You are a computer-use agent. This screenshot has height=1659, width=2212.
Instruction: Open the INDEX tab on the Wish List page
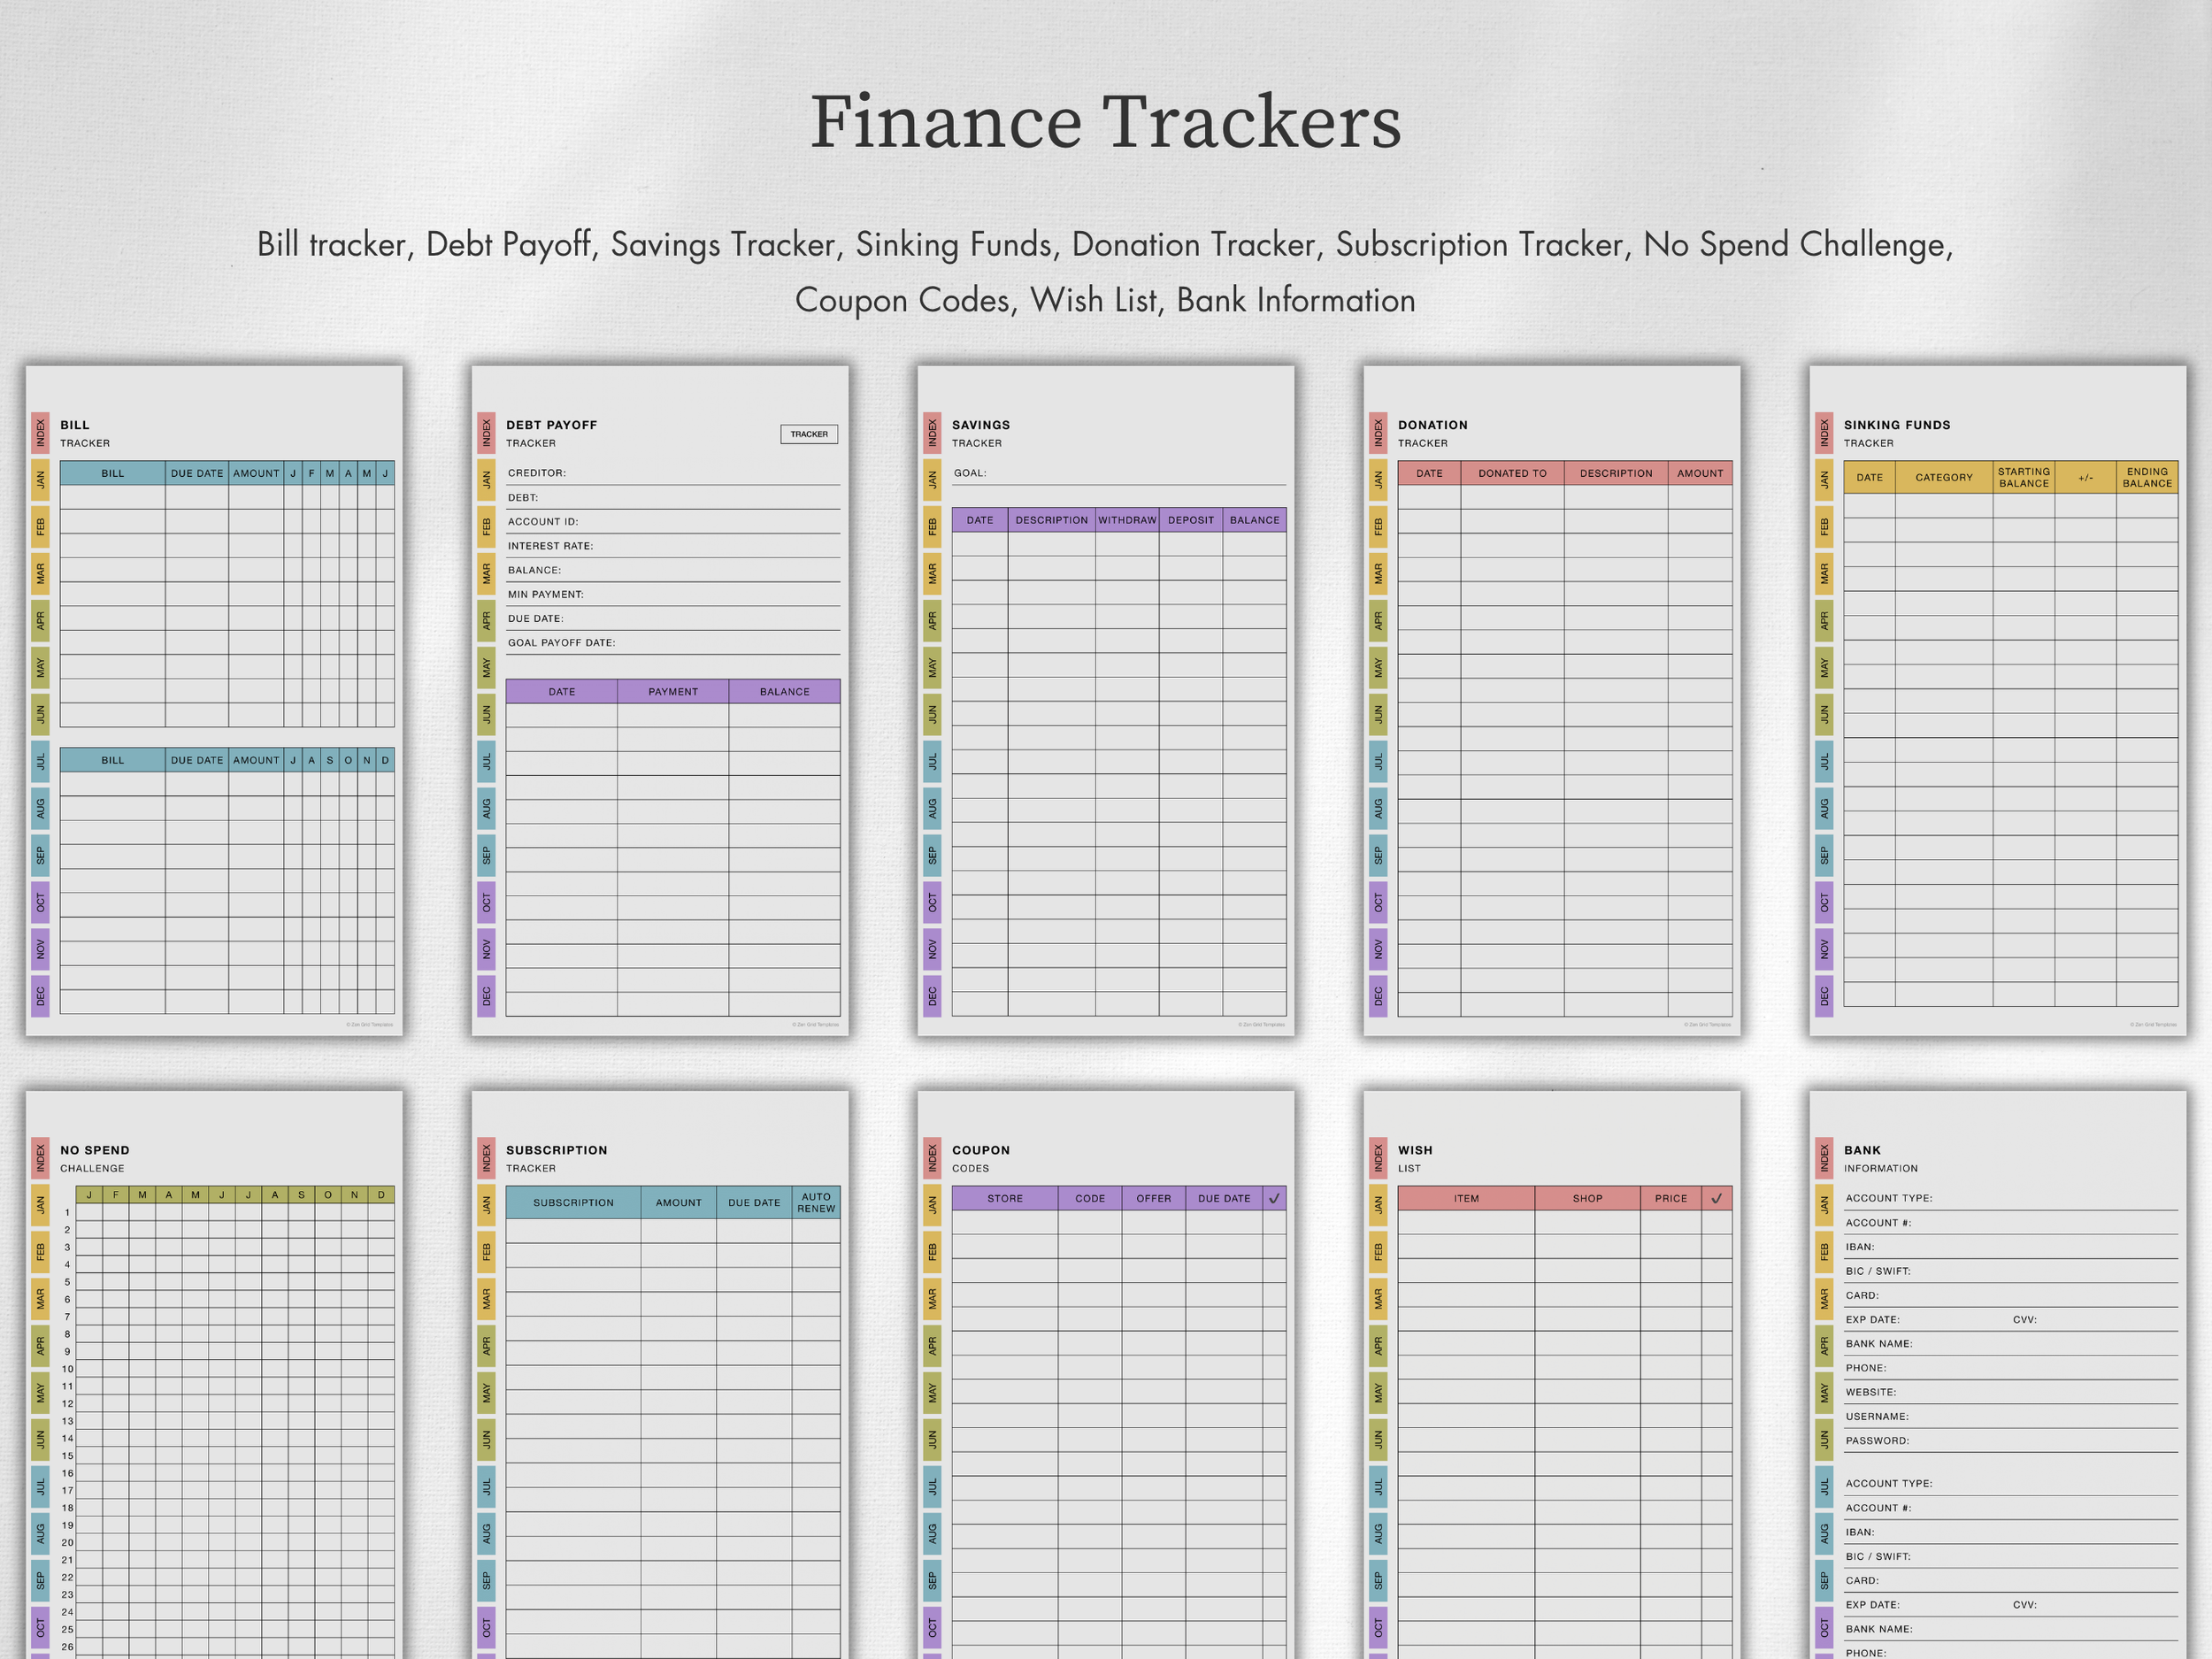pos(1378,1157)
